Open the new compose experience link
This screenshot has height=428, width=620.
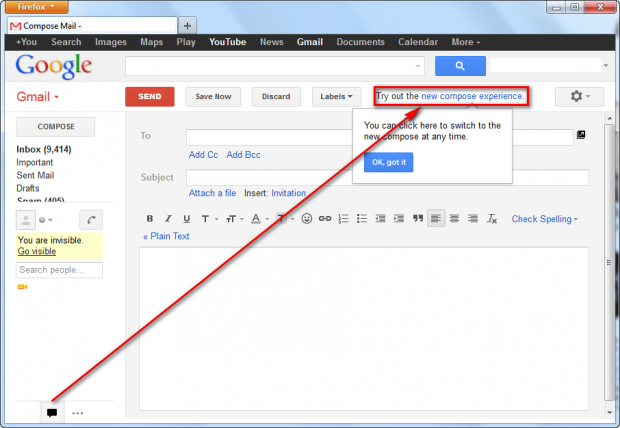(x=473, y=96)
